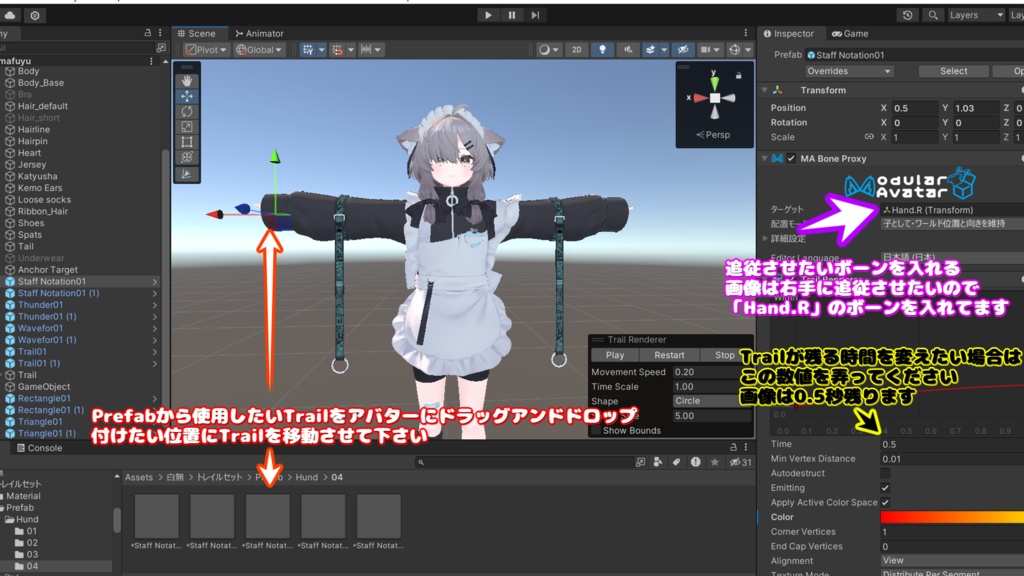This screenshot has height=576, width=1024.
Task: Open the Layers dropdown
Action: [976, 15]
